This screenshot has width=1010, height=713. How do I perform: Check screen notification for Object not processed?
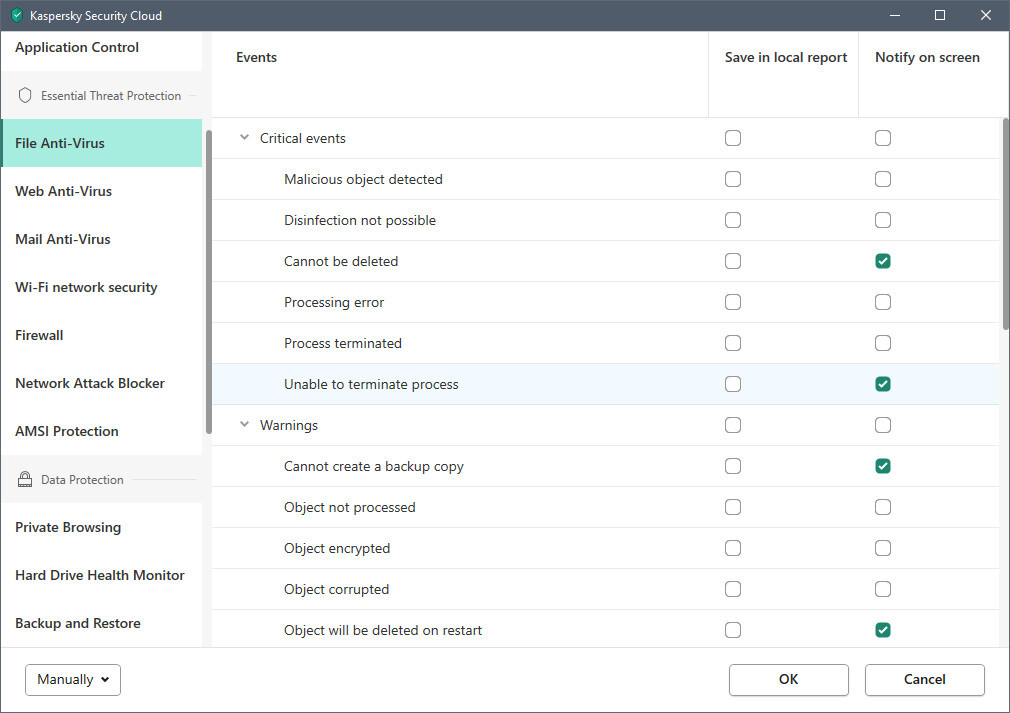pos(883,507)
